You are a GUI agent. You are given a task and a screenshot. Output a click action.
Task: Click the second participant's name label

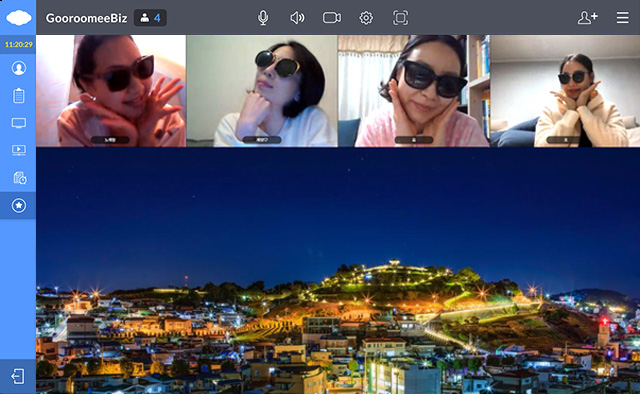pos(262,140)
